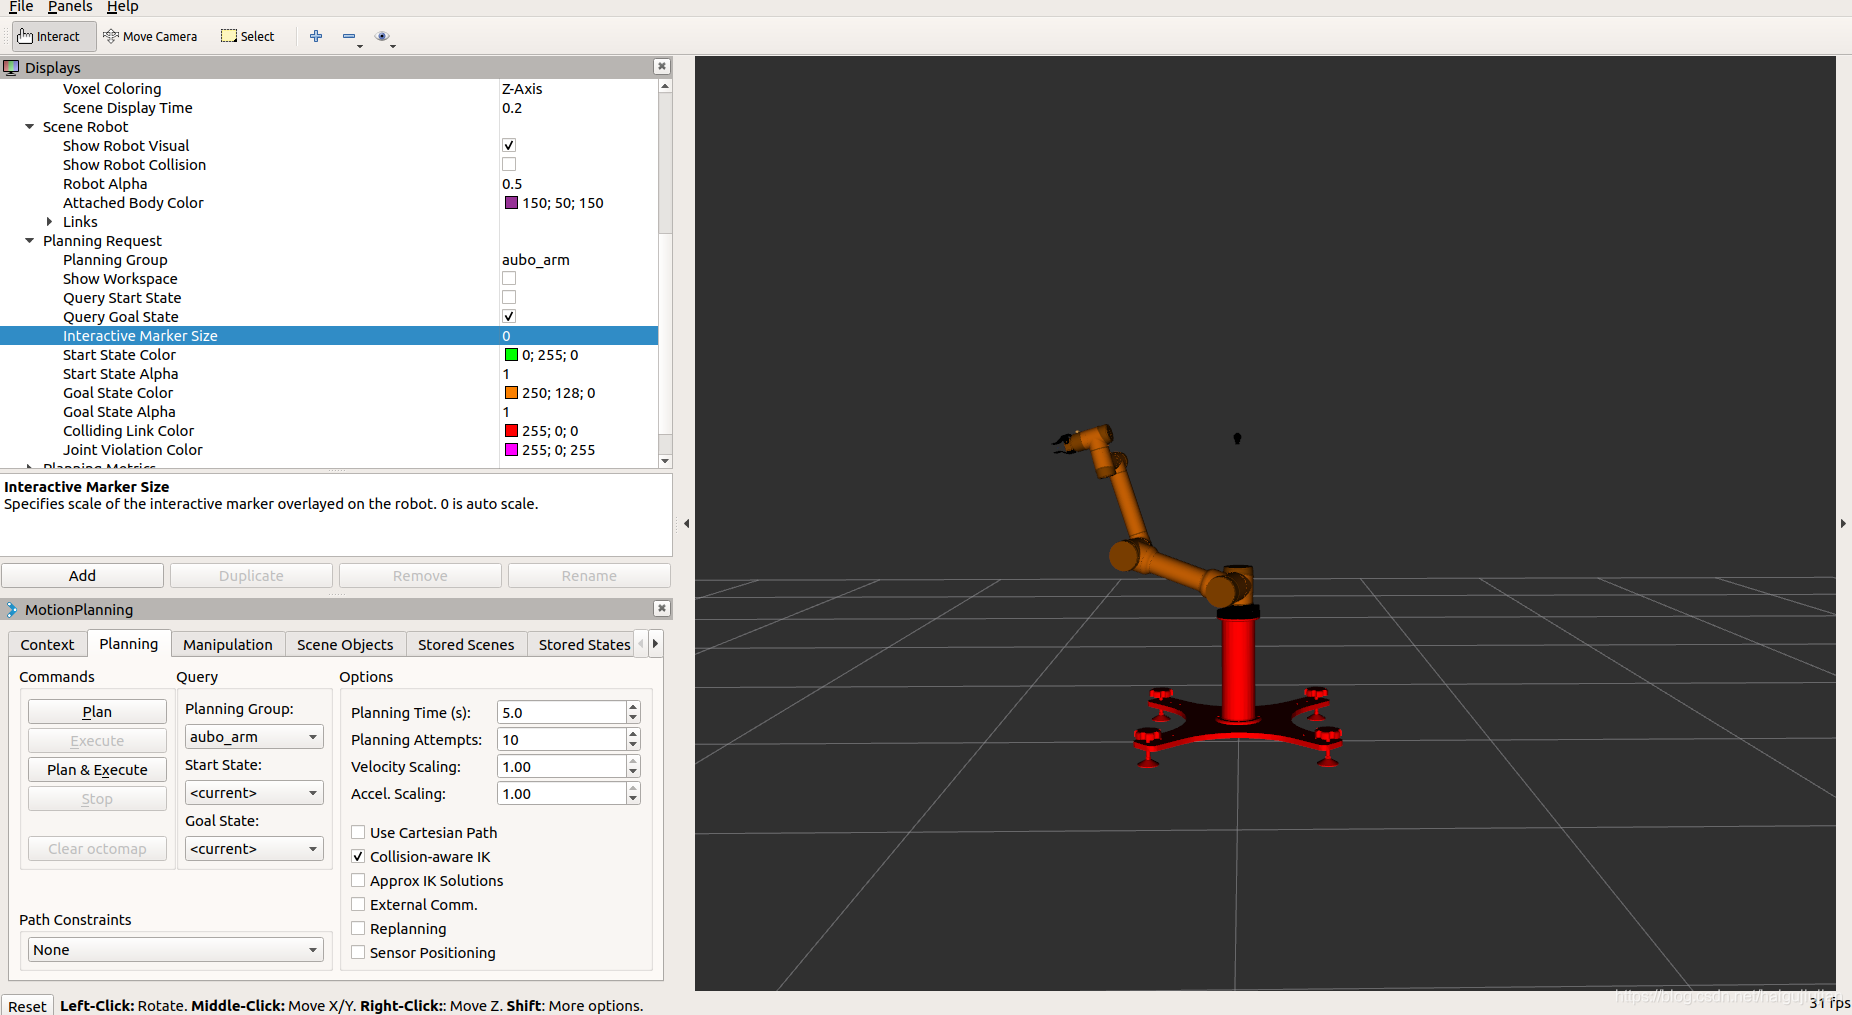Viewport: 1852px width, 1015px height.
Task: Click the Plan & Execute button
Action: pos(97,770)
